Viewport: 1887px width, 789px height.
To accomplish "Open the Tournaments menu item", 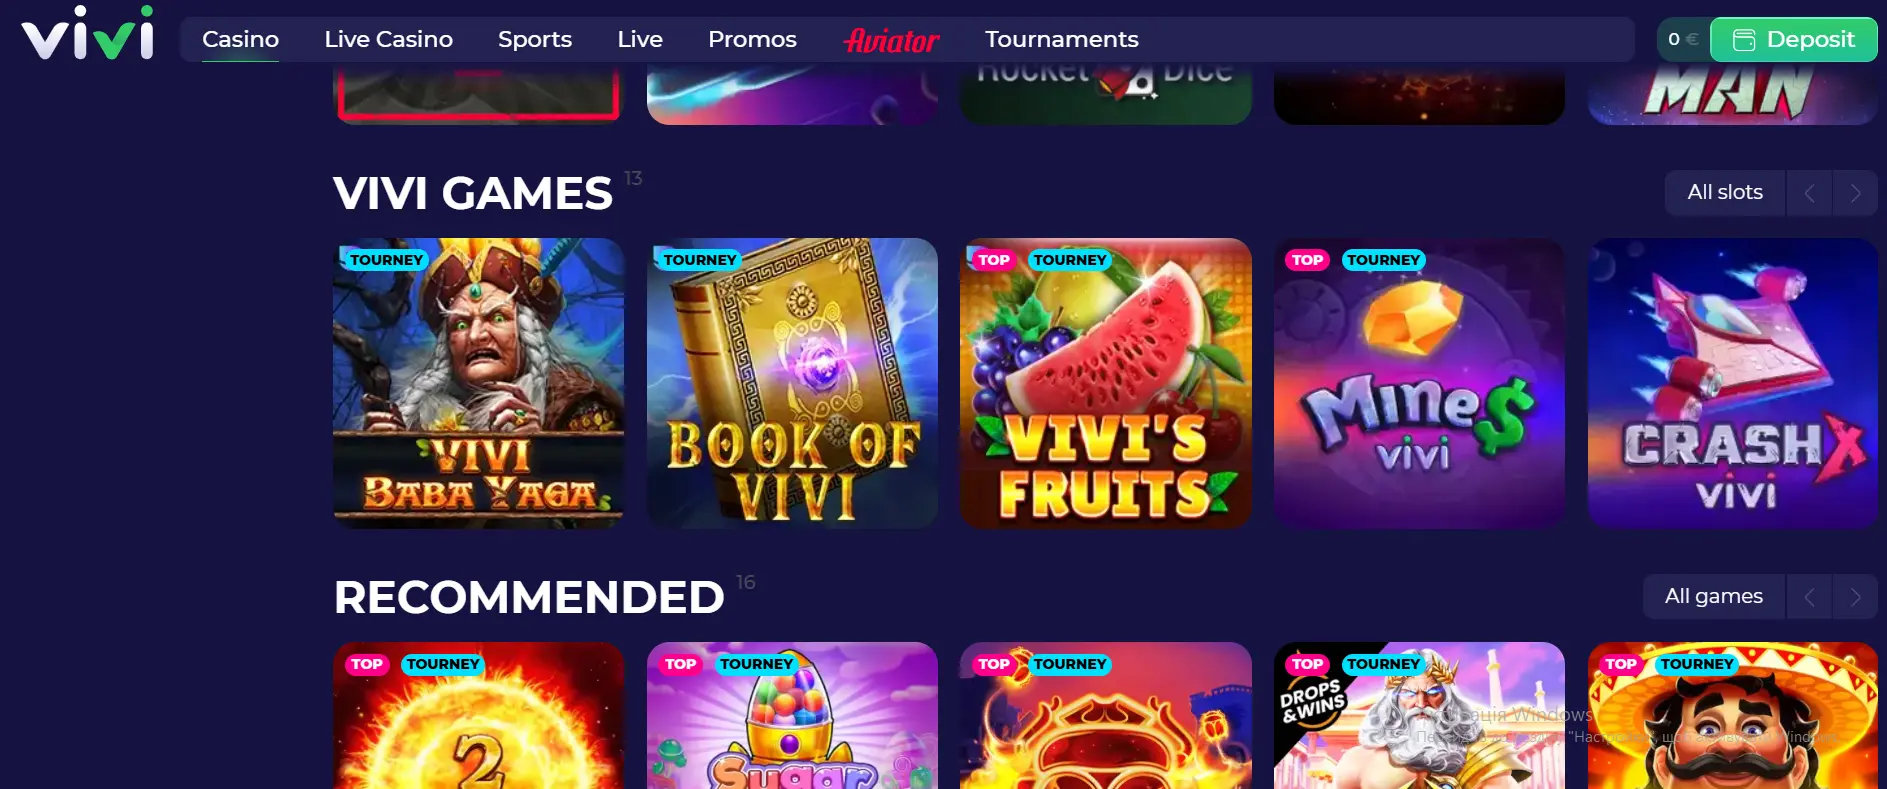I will 1061,39.
